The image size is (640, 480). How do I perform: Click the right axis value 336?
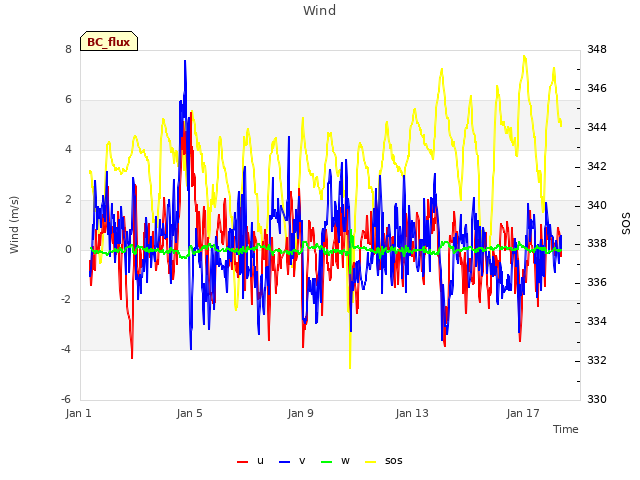coord(597,282)
